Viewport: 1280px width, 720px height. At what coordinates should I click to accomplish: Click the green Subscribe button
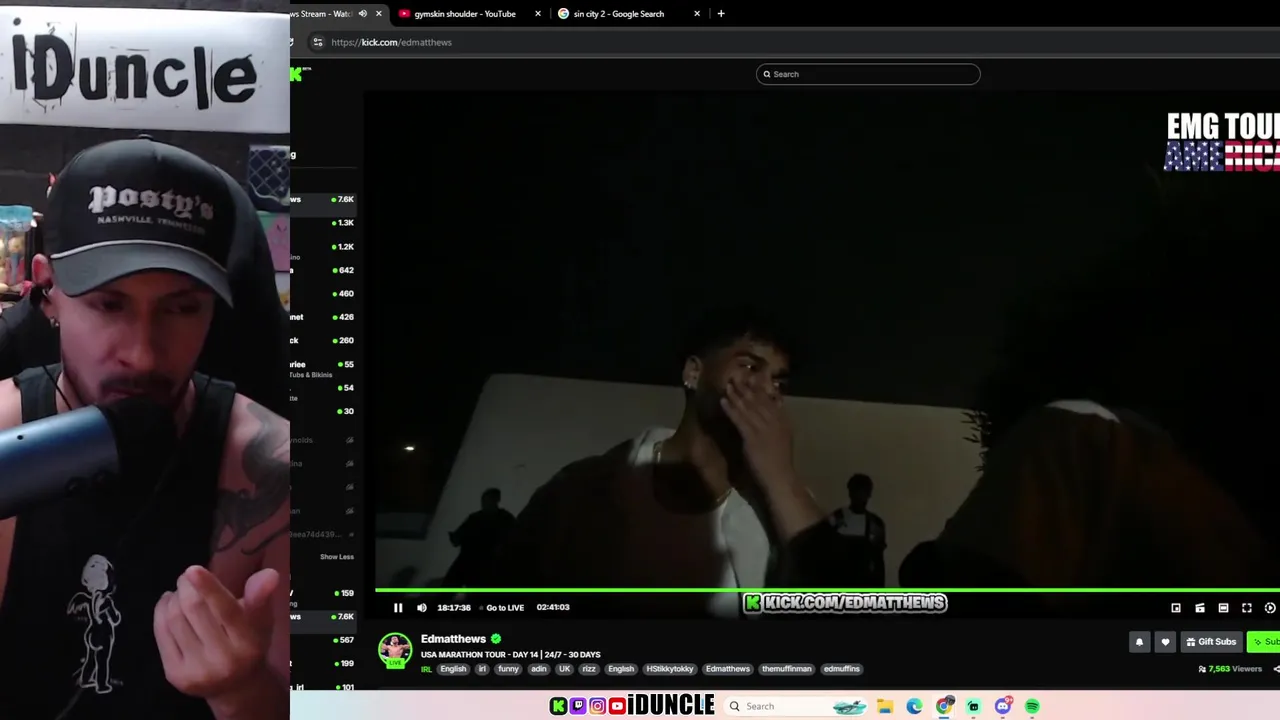point(1264,642)
